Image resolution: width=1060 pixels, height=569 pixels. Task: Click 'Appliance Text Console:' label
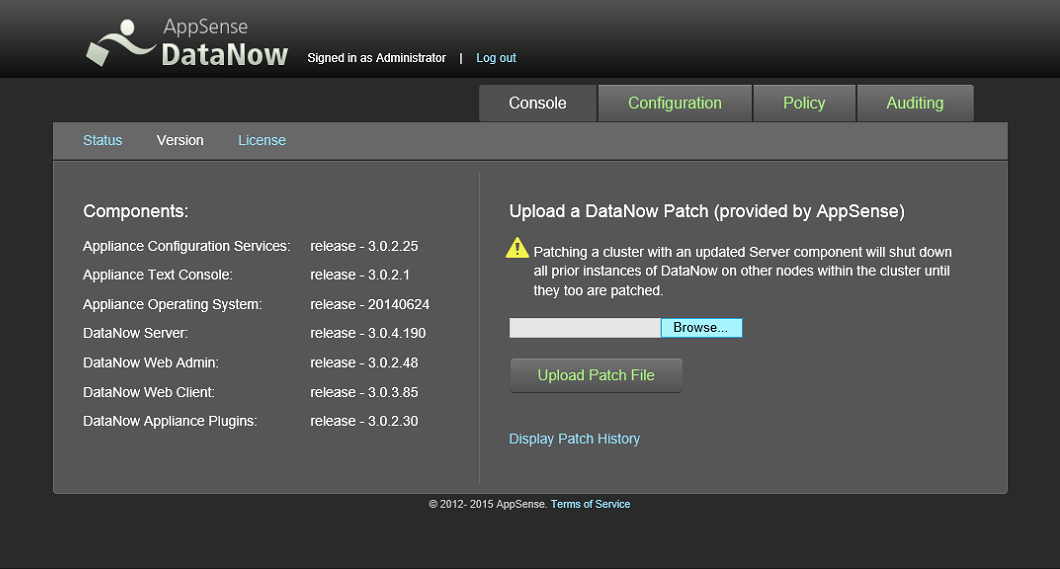point(158,275)
